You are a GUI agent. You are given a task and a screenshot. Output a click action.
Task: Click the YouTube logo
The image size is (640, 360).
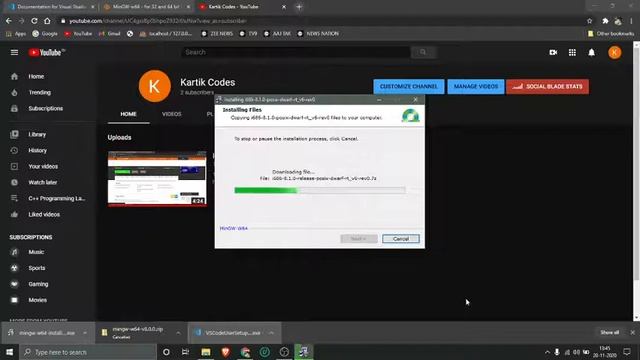(46, 52)
